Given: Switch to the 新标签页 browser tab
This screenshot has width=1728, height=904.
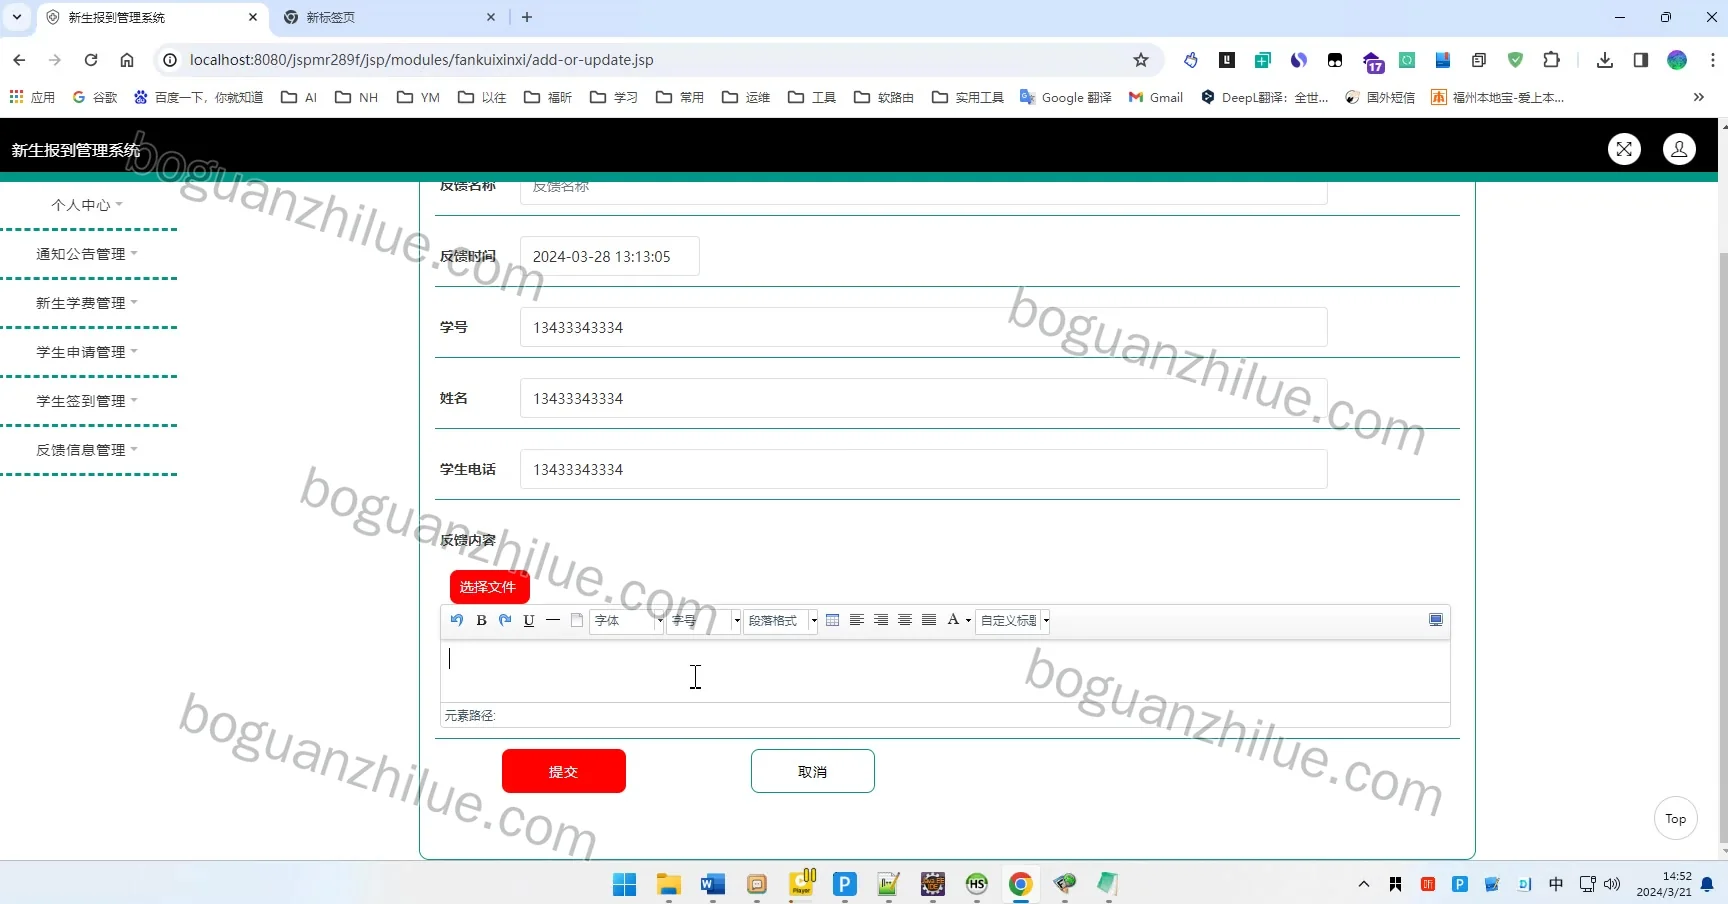Looking at the screenshot, I should pyautogui.click(x=390, y=17).
